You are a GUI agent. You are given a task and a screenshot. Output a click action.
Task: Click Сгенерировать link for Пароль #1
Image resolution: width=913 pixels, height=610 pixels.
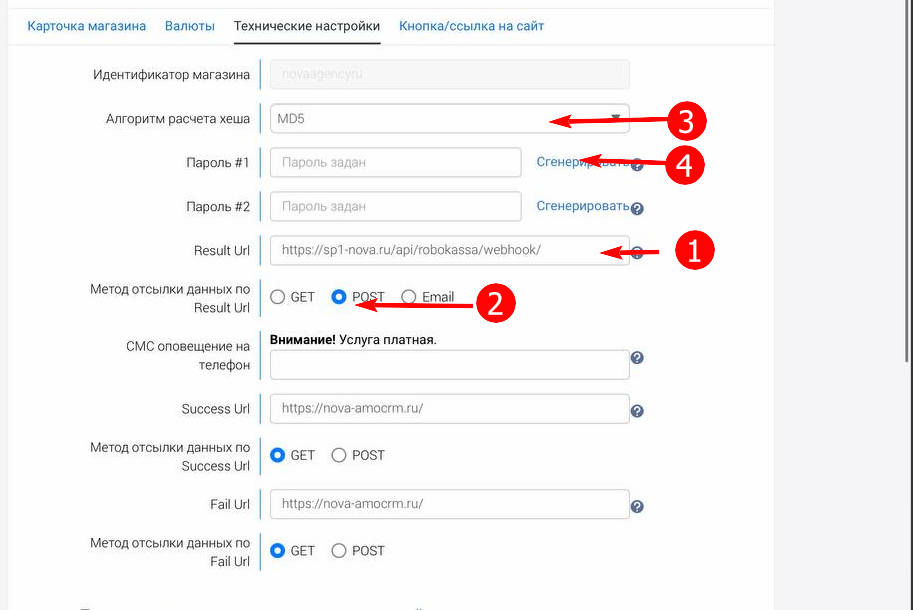pos(560,162)
